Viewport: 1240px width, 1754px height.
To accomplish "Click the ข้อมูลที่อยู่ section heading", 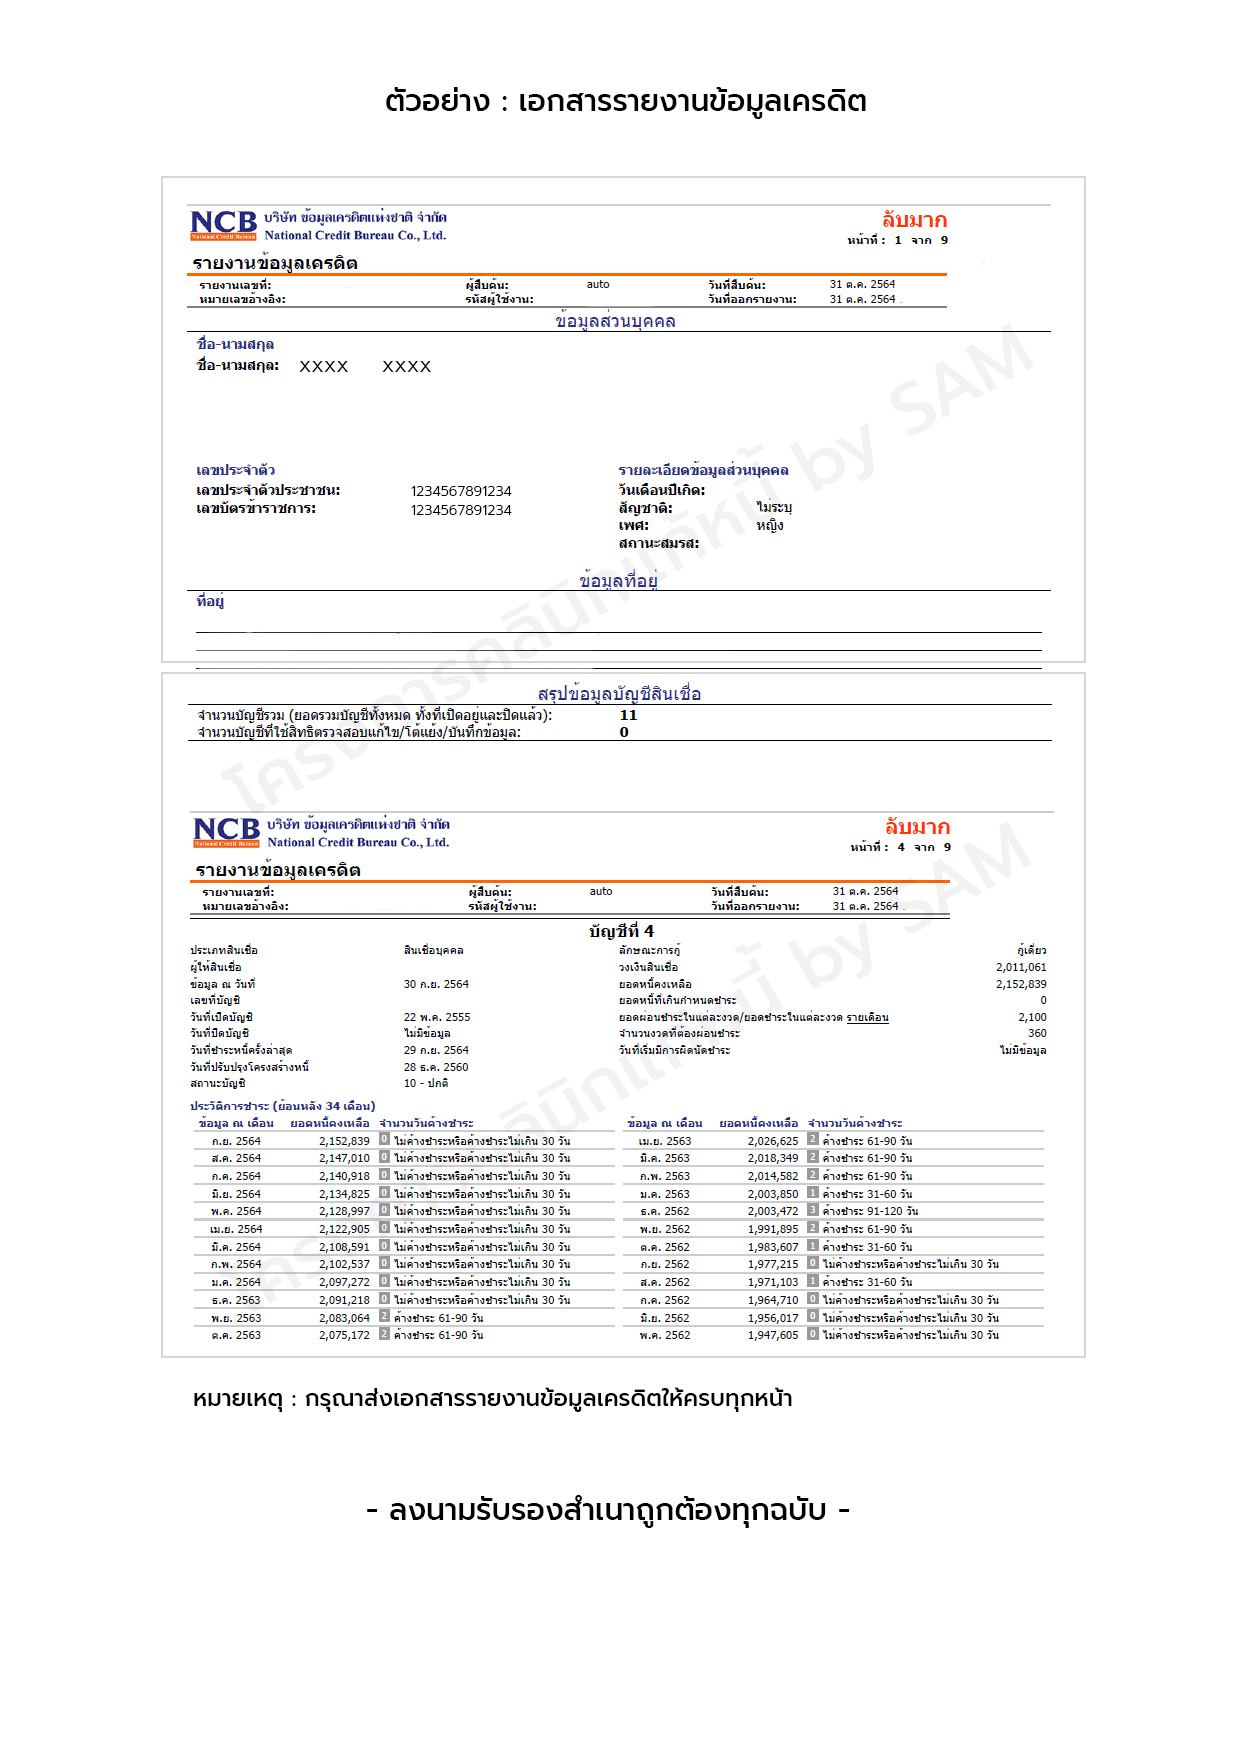I will point(618,581).
